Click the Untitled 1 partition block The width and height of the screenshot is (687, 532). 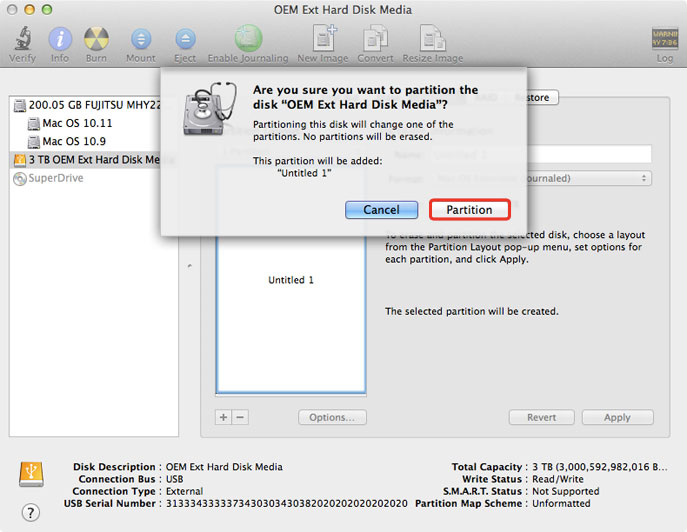pyautogui.click(x=291, y=280)
